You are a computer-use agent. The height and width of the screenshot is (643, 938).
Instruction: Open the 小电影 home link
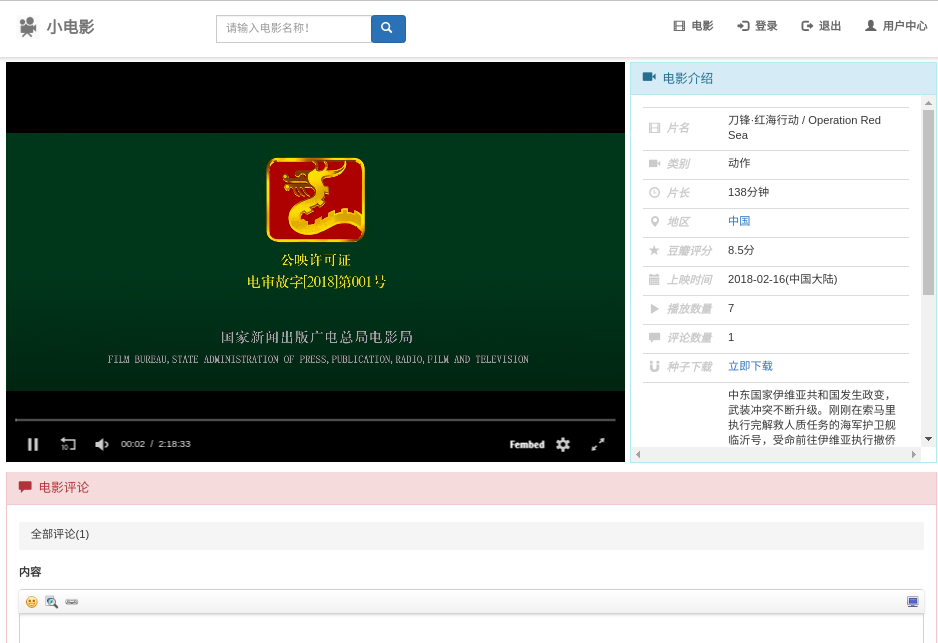click(x=71, y=27)
